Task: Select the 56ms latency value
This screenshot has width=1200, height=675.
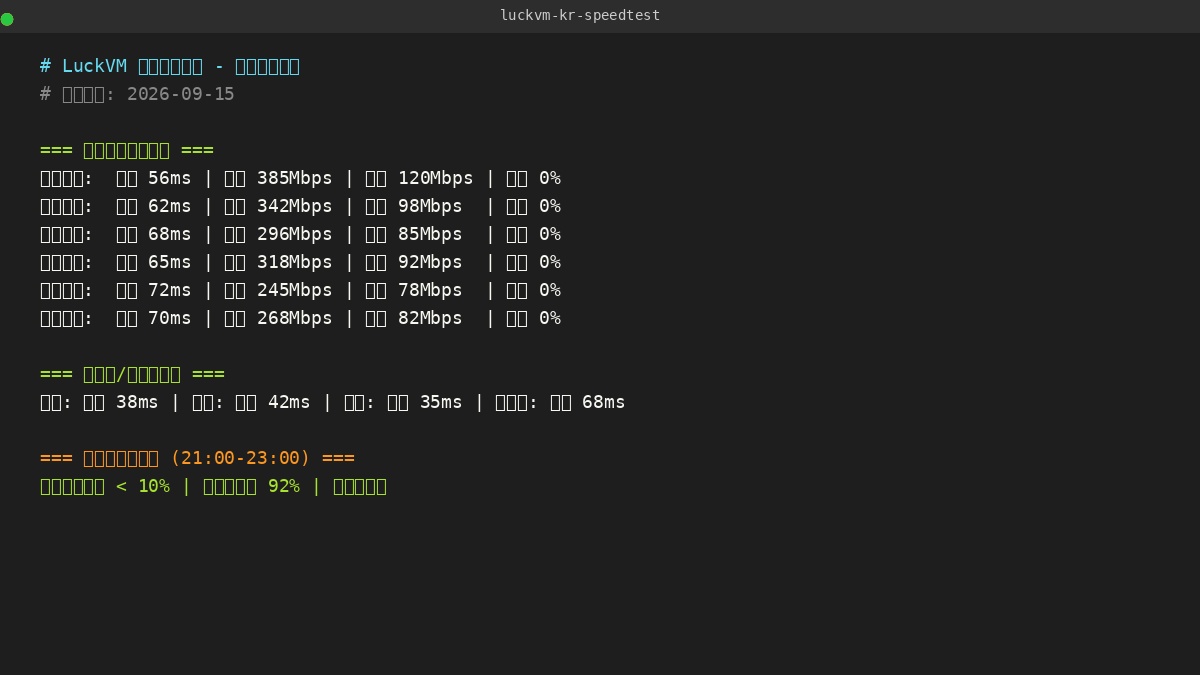Action: pos(169,178)
